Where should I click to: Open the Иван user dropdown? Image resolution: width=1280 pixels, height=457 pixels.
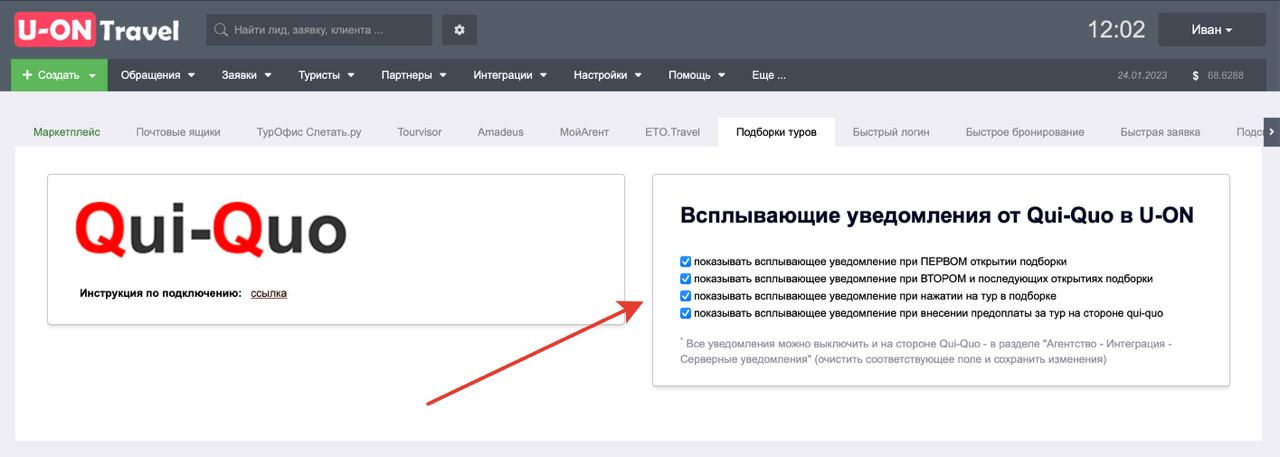coord(1211,29)
